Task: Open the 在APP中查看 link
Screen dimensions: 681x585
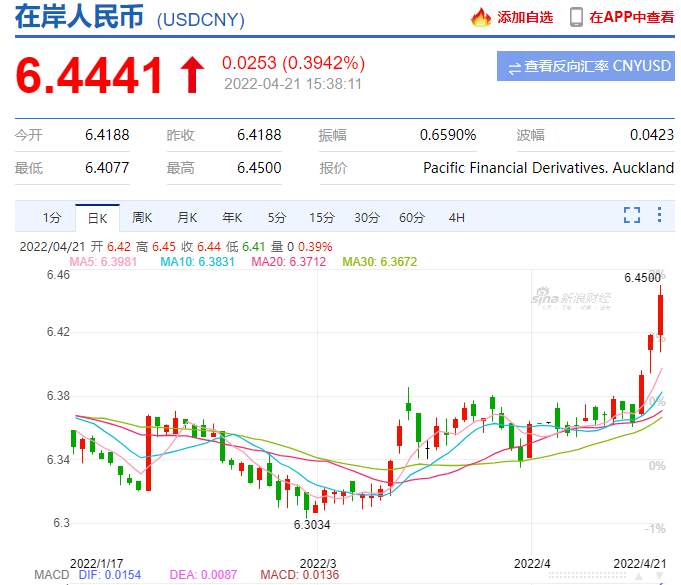Action: coord(631,17)
